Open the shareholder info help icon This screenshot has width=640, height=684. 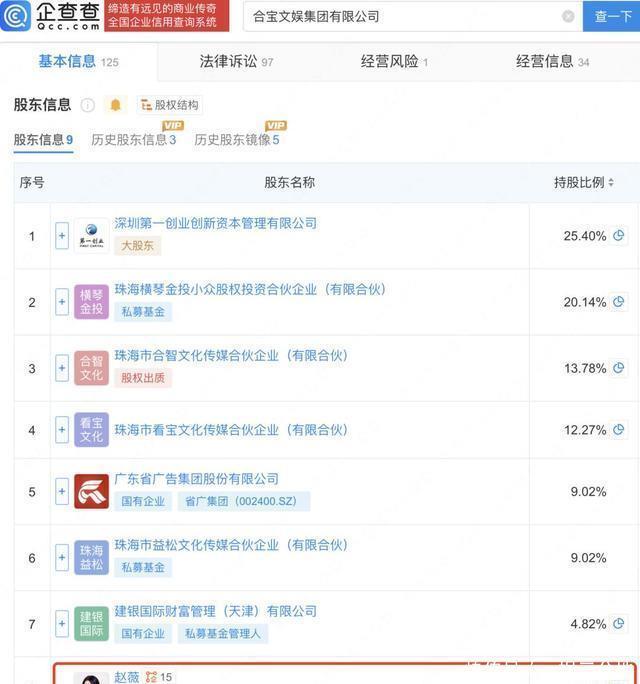(x=88, y=105)
